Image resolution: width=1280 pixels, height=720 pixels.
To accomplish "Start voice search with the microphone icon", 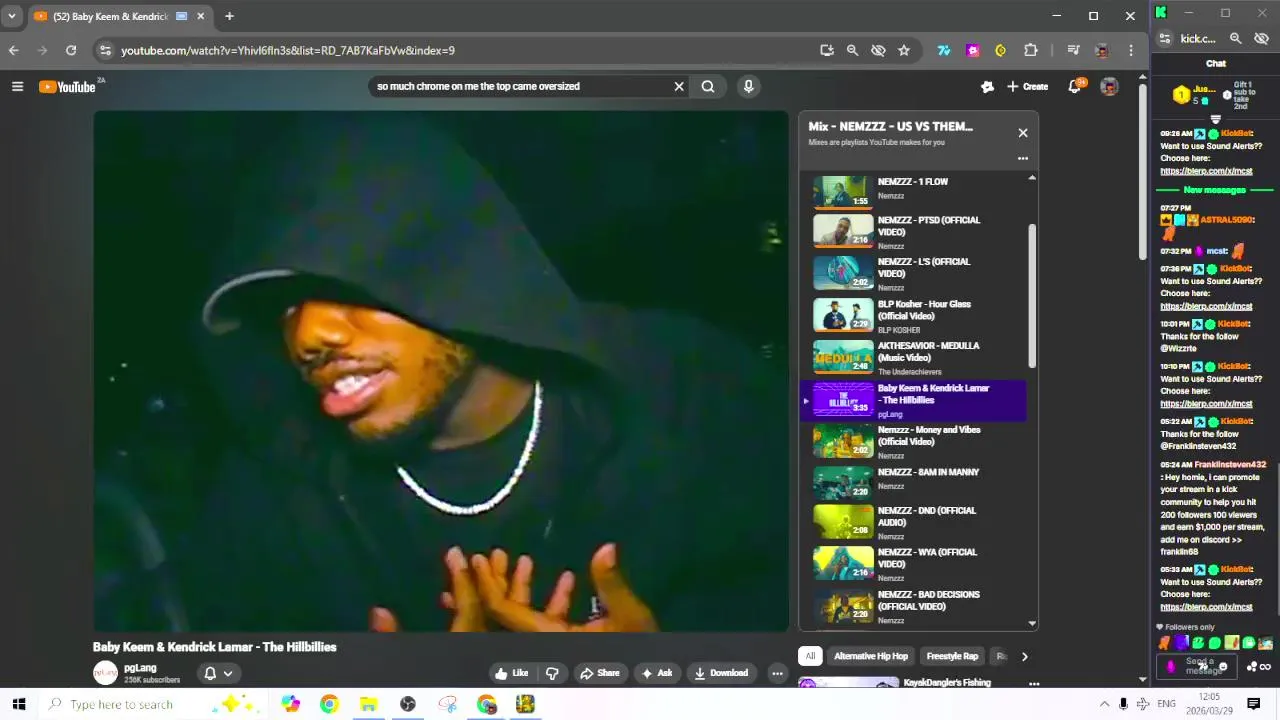I will [748, 86].
